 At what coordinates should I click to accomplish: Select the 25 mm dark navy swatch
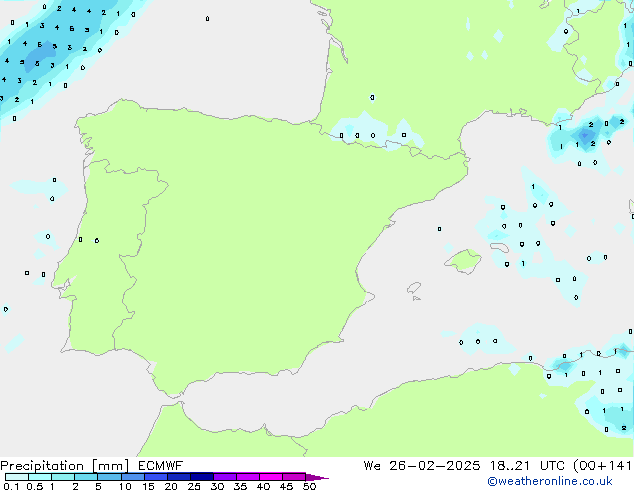[201, 477]
